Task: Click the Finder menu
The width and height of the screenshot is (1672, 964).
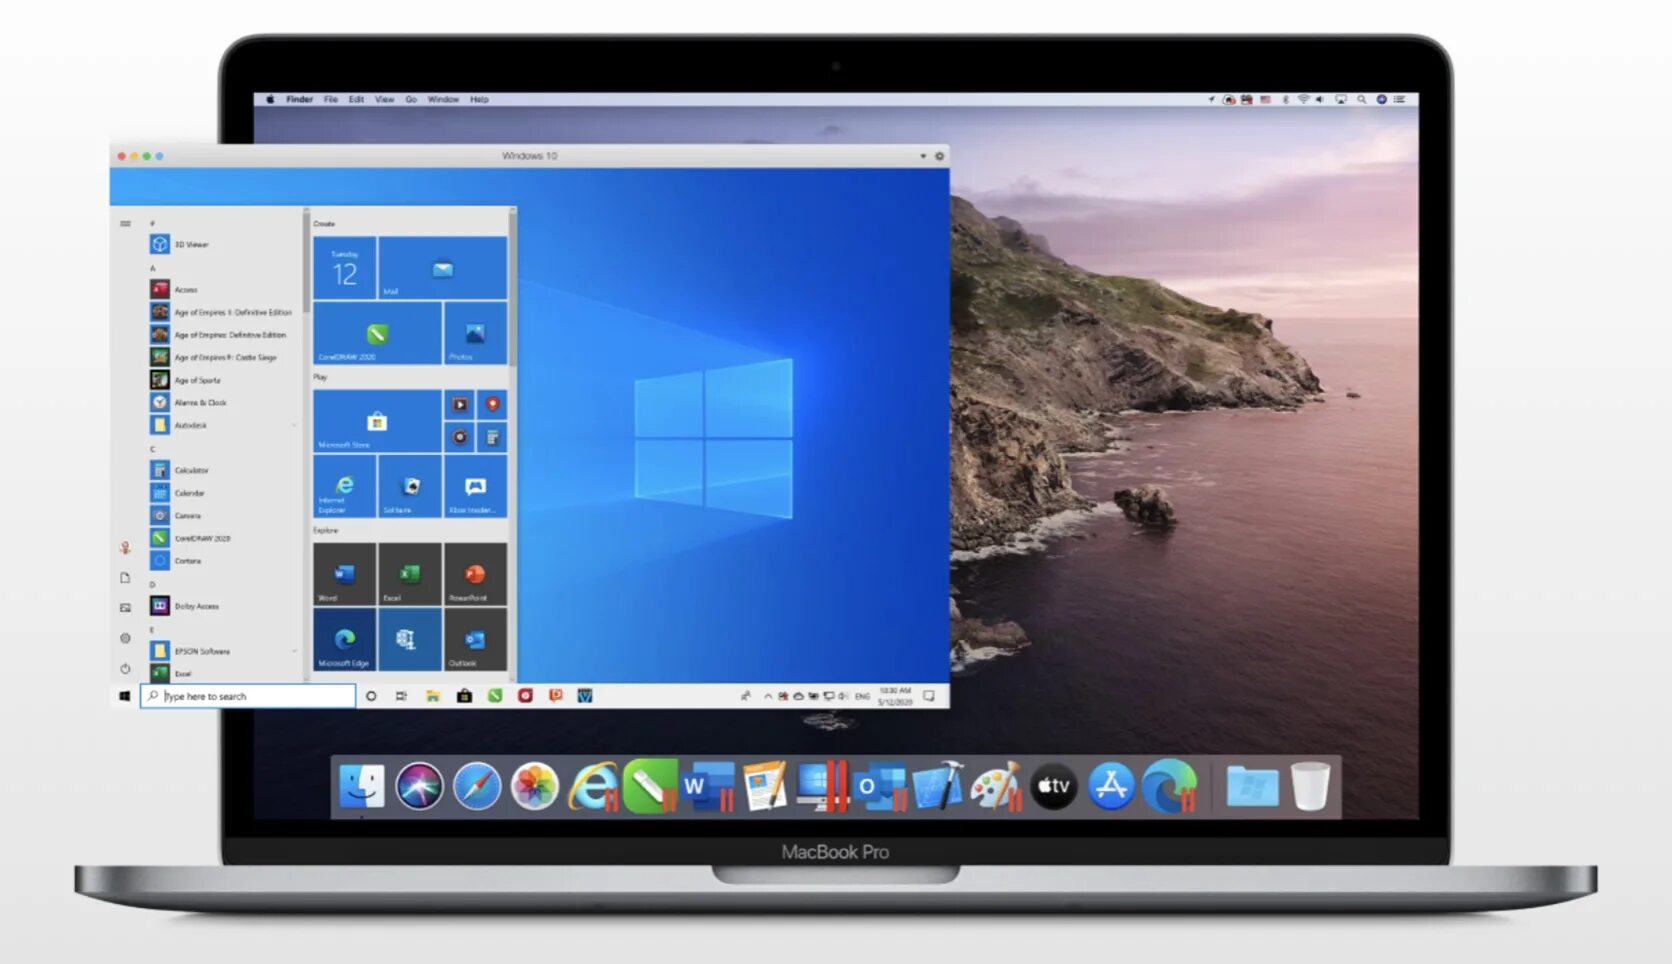Action: (299, 99)
